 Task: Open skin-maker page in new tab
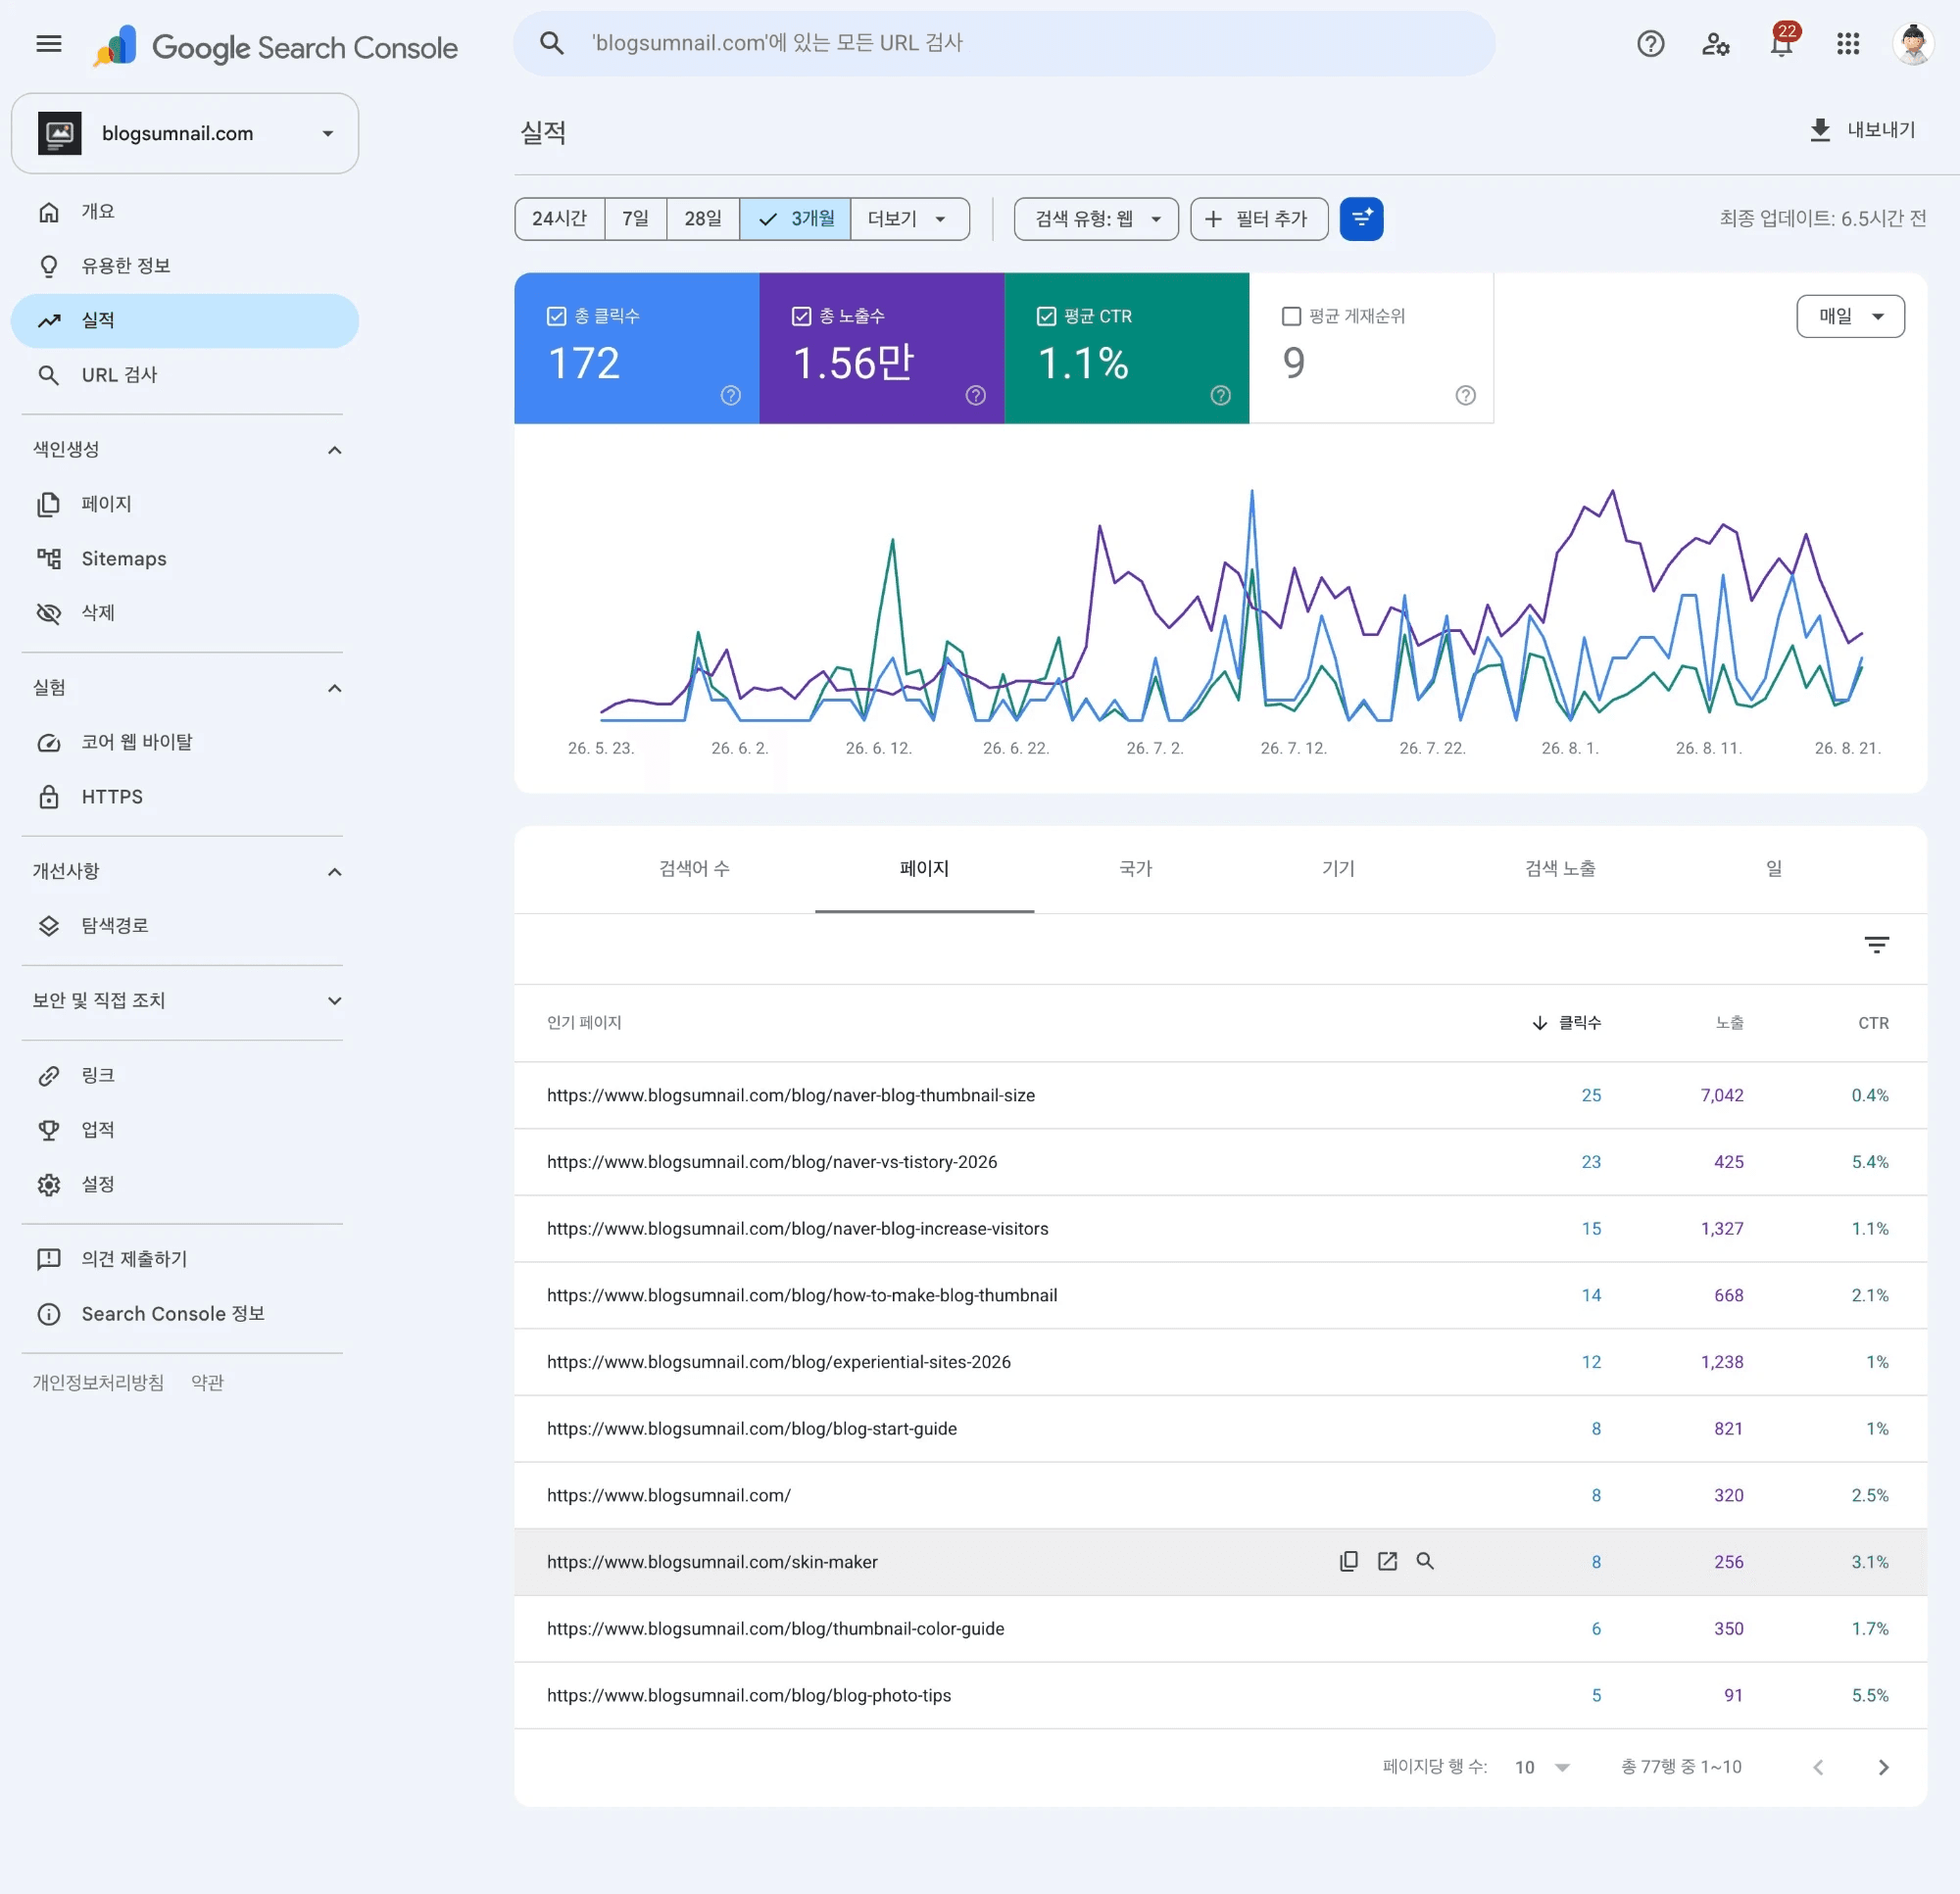tap(1387, 1560)
